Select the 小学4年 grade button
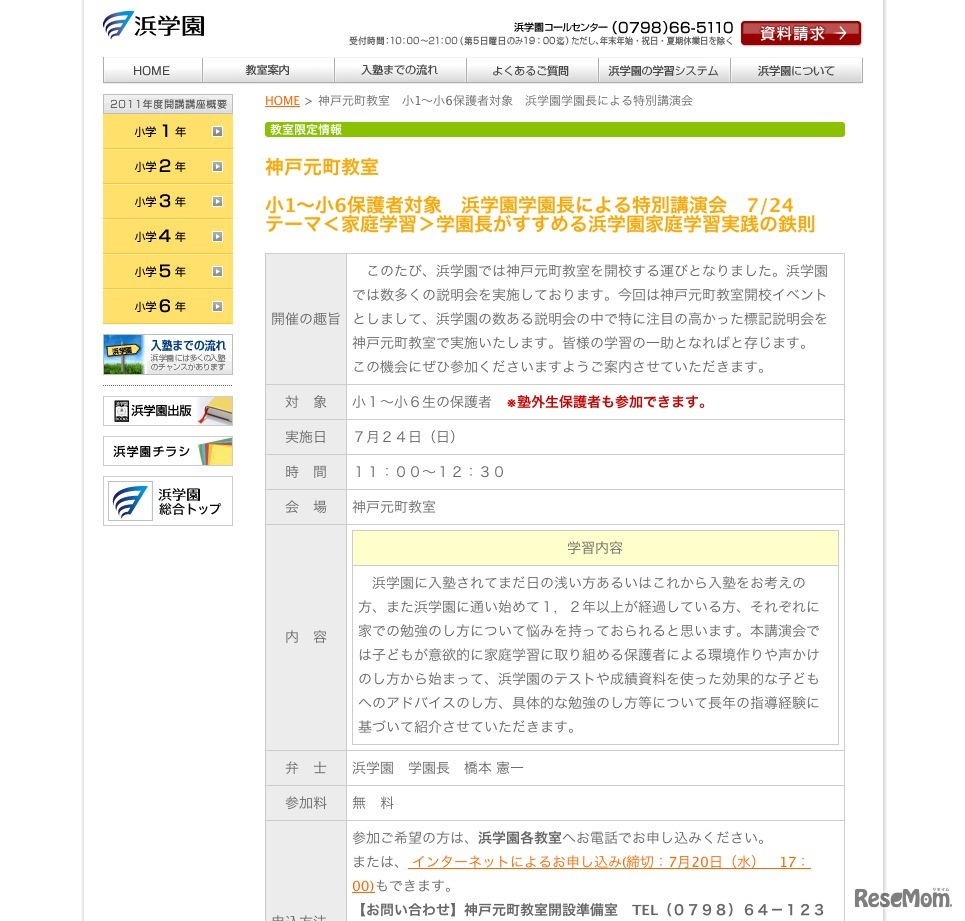This screenshot has width=965, height=921. (160, 236)
